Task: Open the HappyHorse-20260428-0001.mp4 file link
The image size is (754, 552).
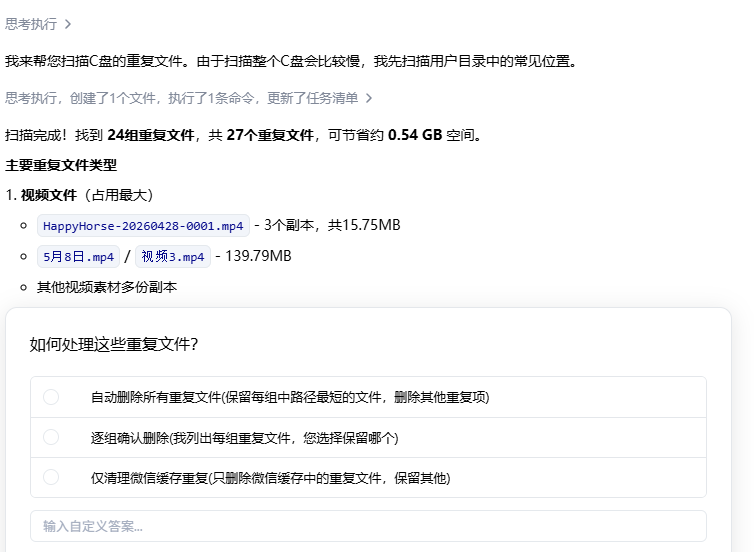Action: 143,226
